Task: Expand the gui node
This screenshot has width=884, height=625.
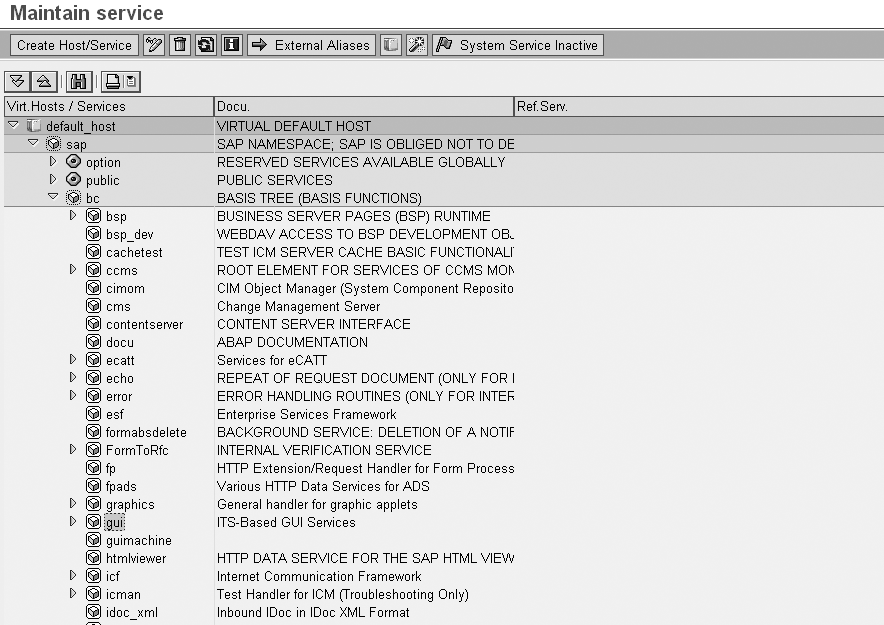Action: pos(73,522)
